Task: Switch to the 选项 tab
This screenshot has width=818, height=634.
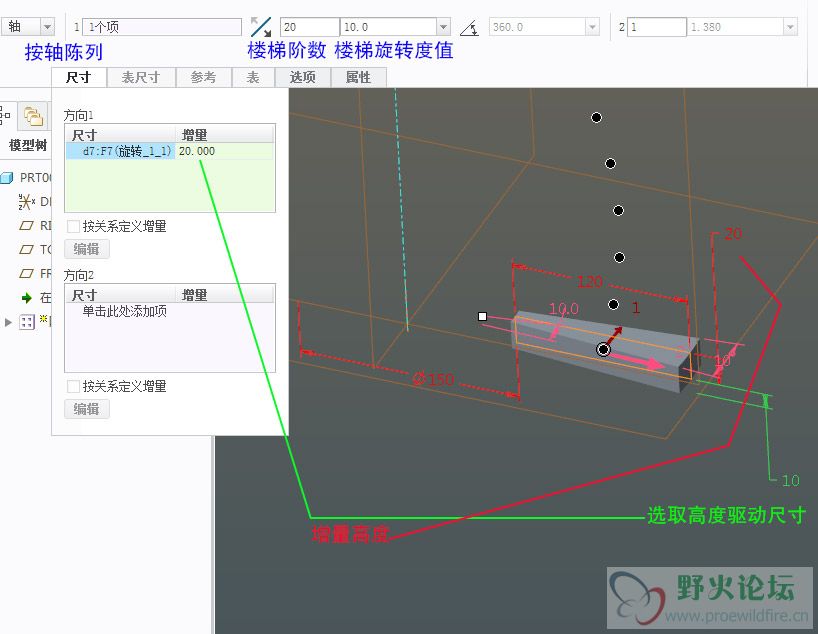Action: point(303,77)
